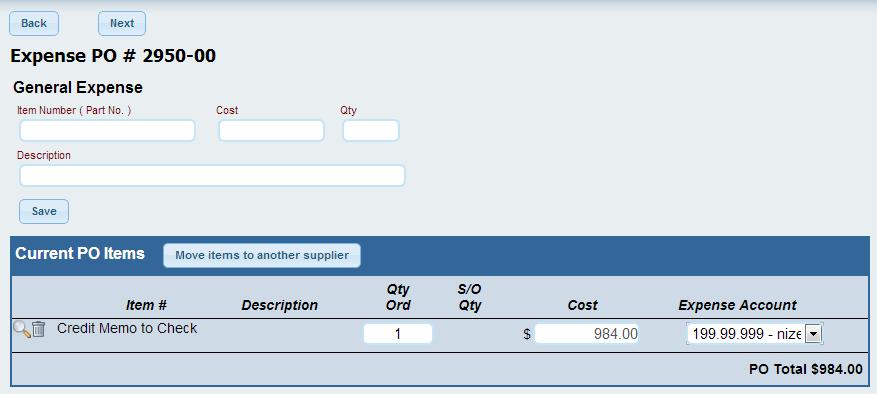
Task: Click the Cost column header
Action: [x=583, y=306]
